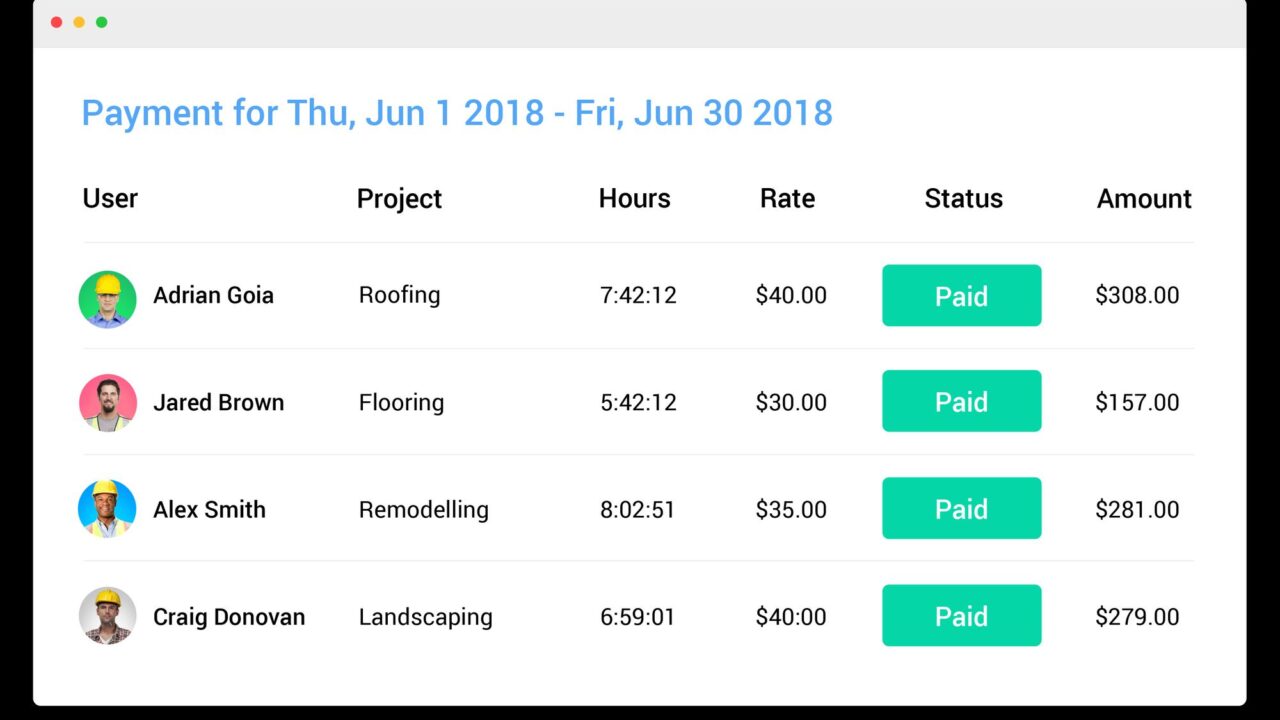Click Alex Smith's profile avatar

pos(107,509)
